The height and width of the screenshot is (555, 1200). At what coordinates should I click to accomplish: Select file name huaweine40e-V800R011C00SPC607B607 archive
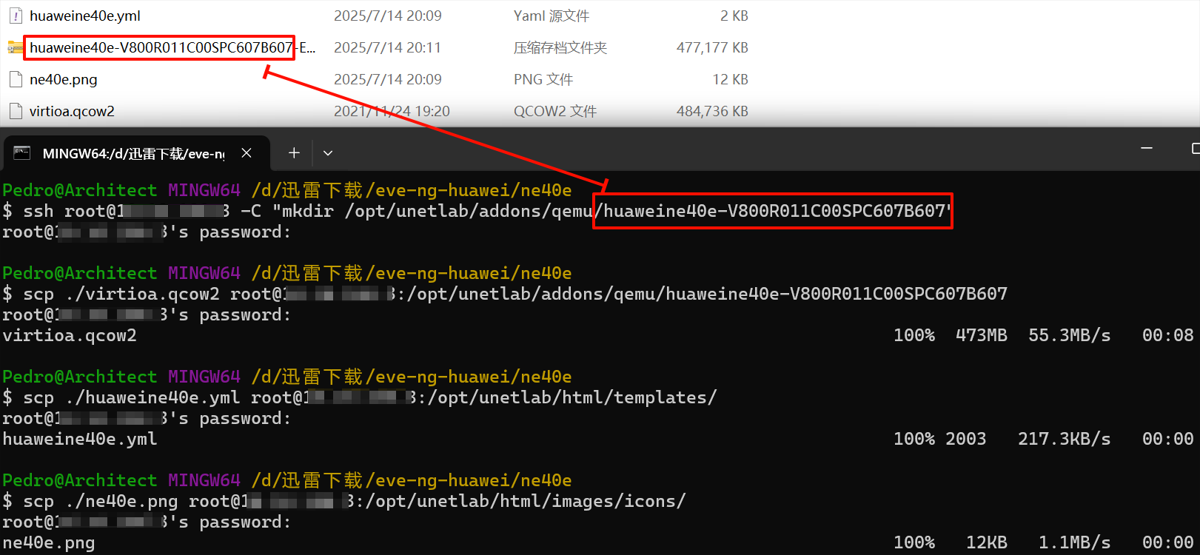172,47
